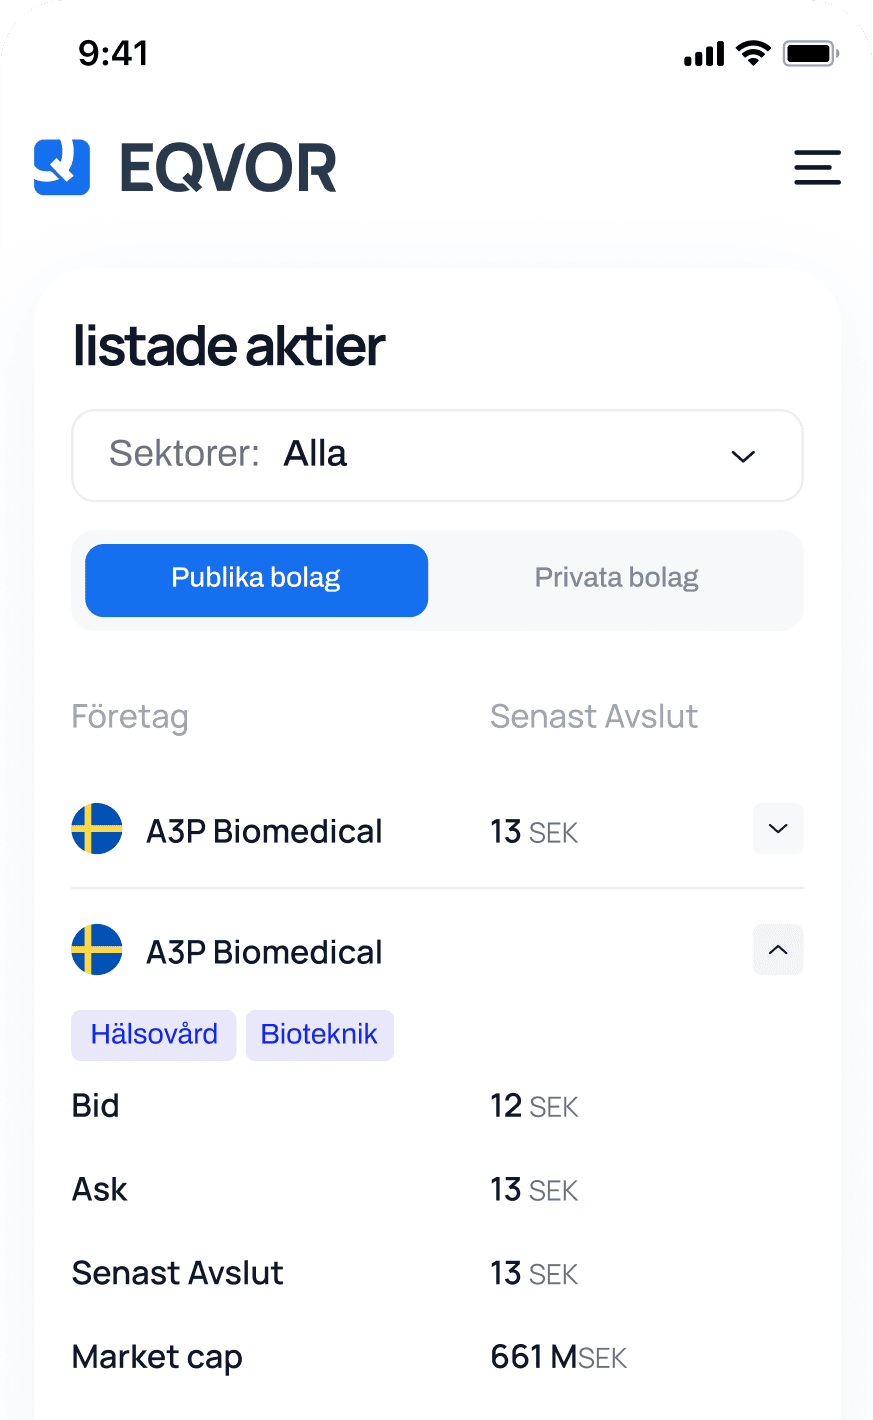Open the hamburger menu icon
Image resolution: width=873 pixels, height=1420 pixels.
[x=817, y=167]
